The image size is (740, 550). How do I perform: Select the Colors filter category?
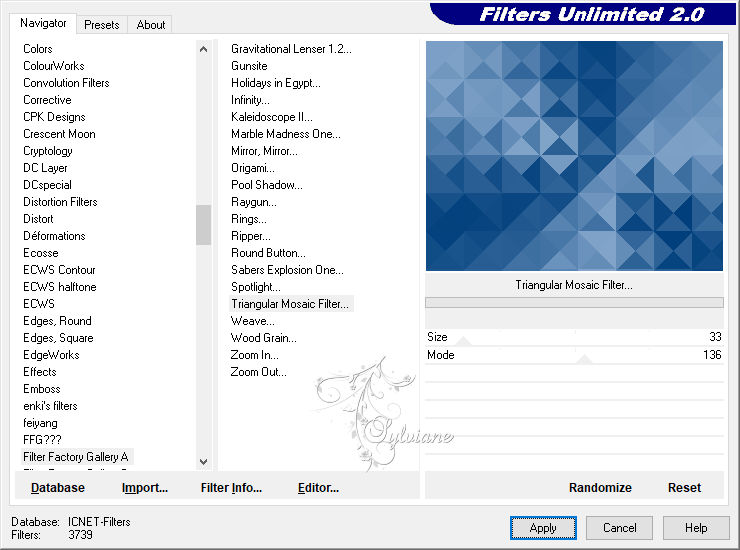click(38, 49)
